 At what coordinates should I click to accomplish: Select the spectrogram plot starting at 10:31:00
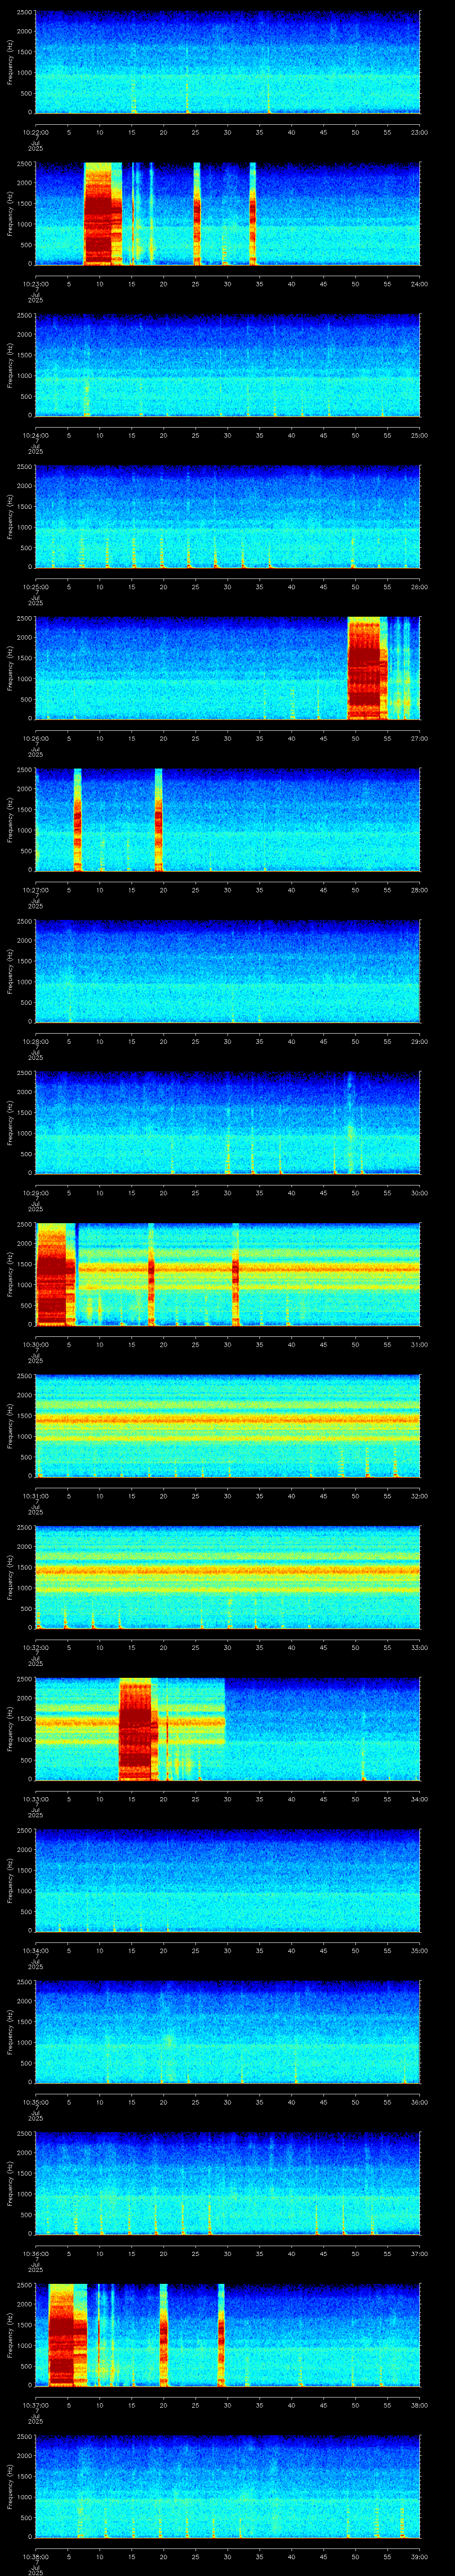click(227, 1426)
